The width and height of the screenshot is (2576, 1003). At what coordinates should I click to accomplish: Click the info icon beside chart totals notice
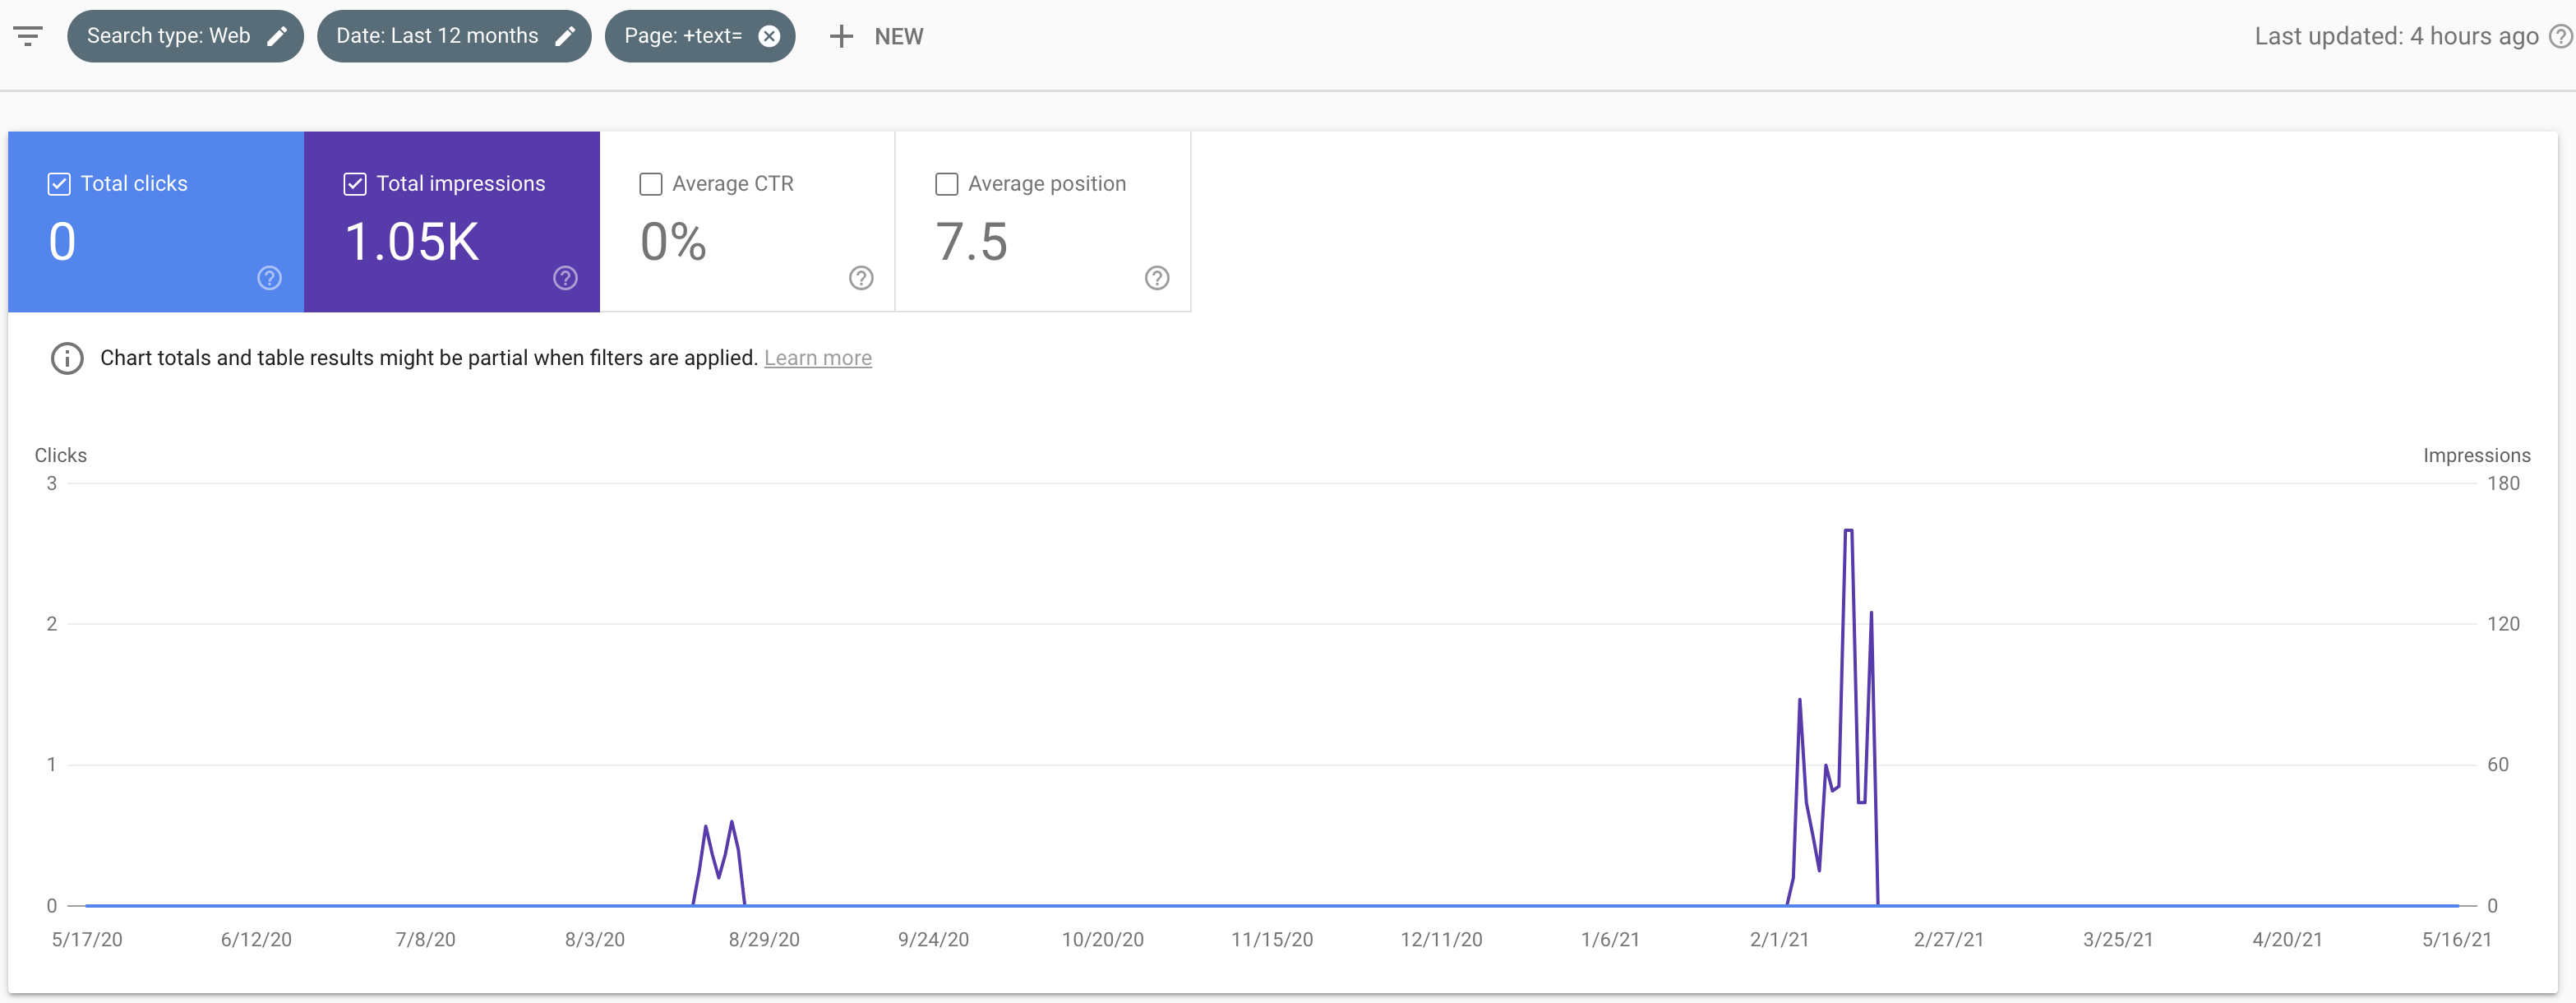(x=67, y=358)
